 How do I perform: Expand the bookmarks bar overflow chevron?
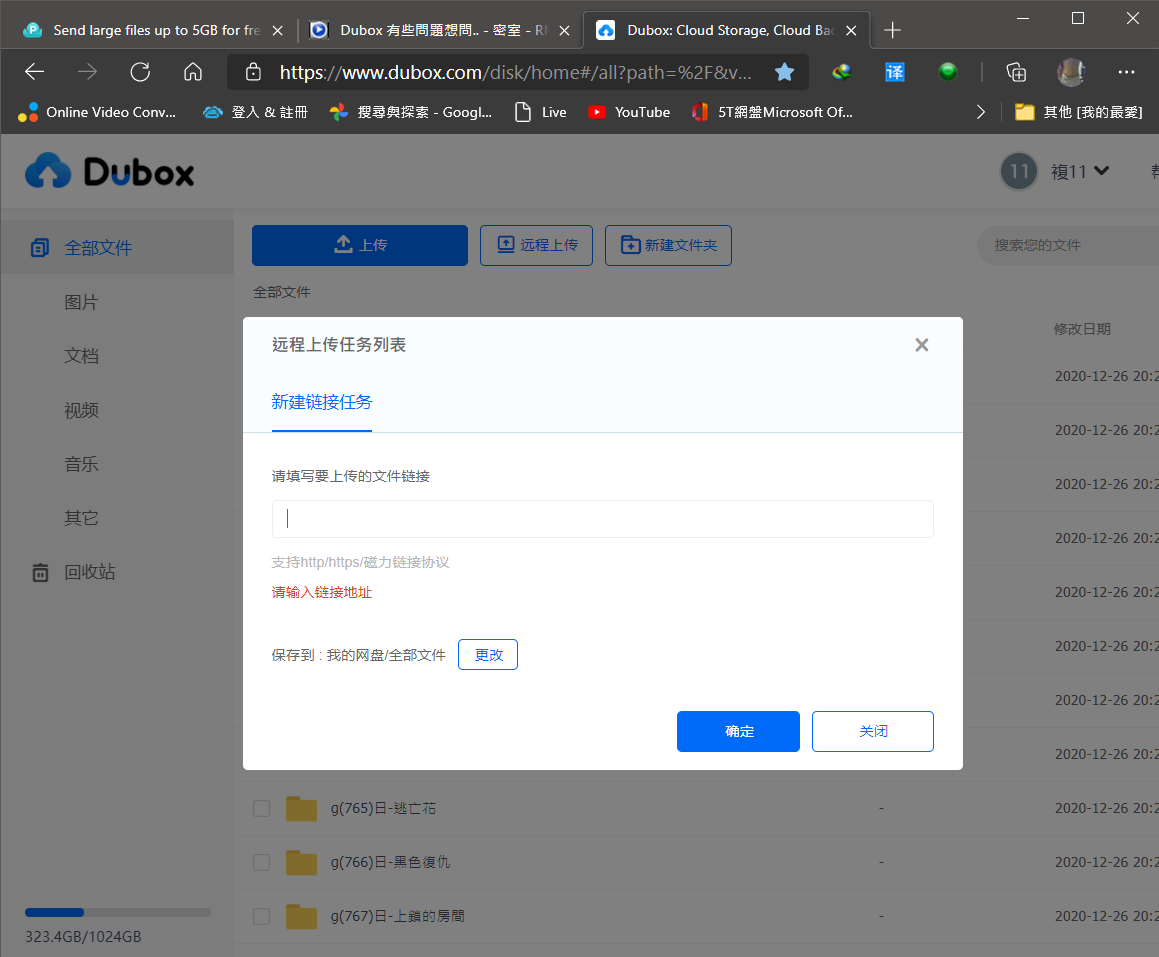981,112
